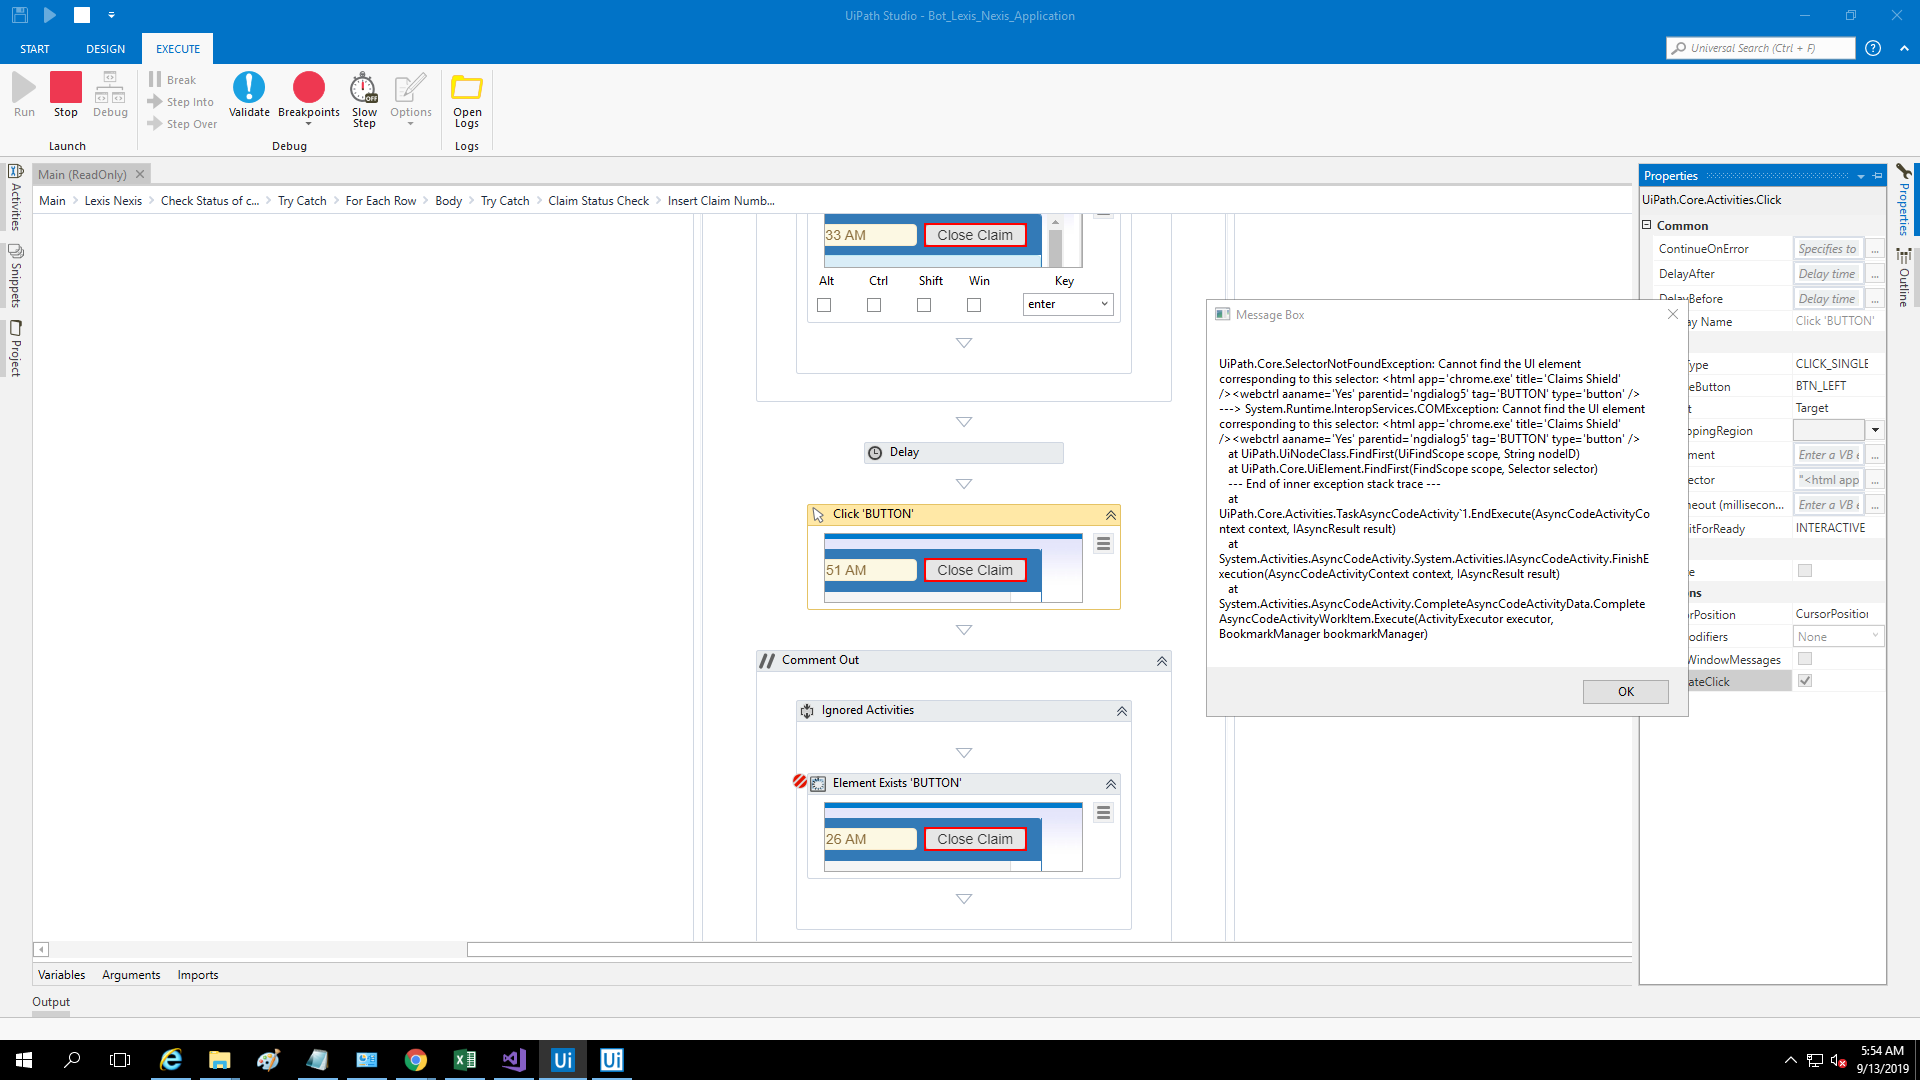1920x1080 pixels.
Task: Open Chrome from the Windows taskbar
Action: (416, 1060)
